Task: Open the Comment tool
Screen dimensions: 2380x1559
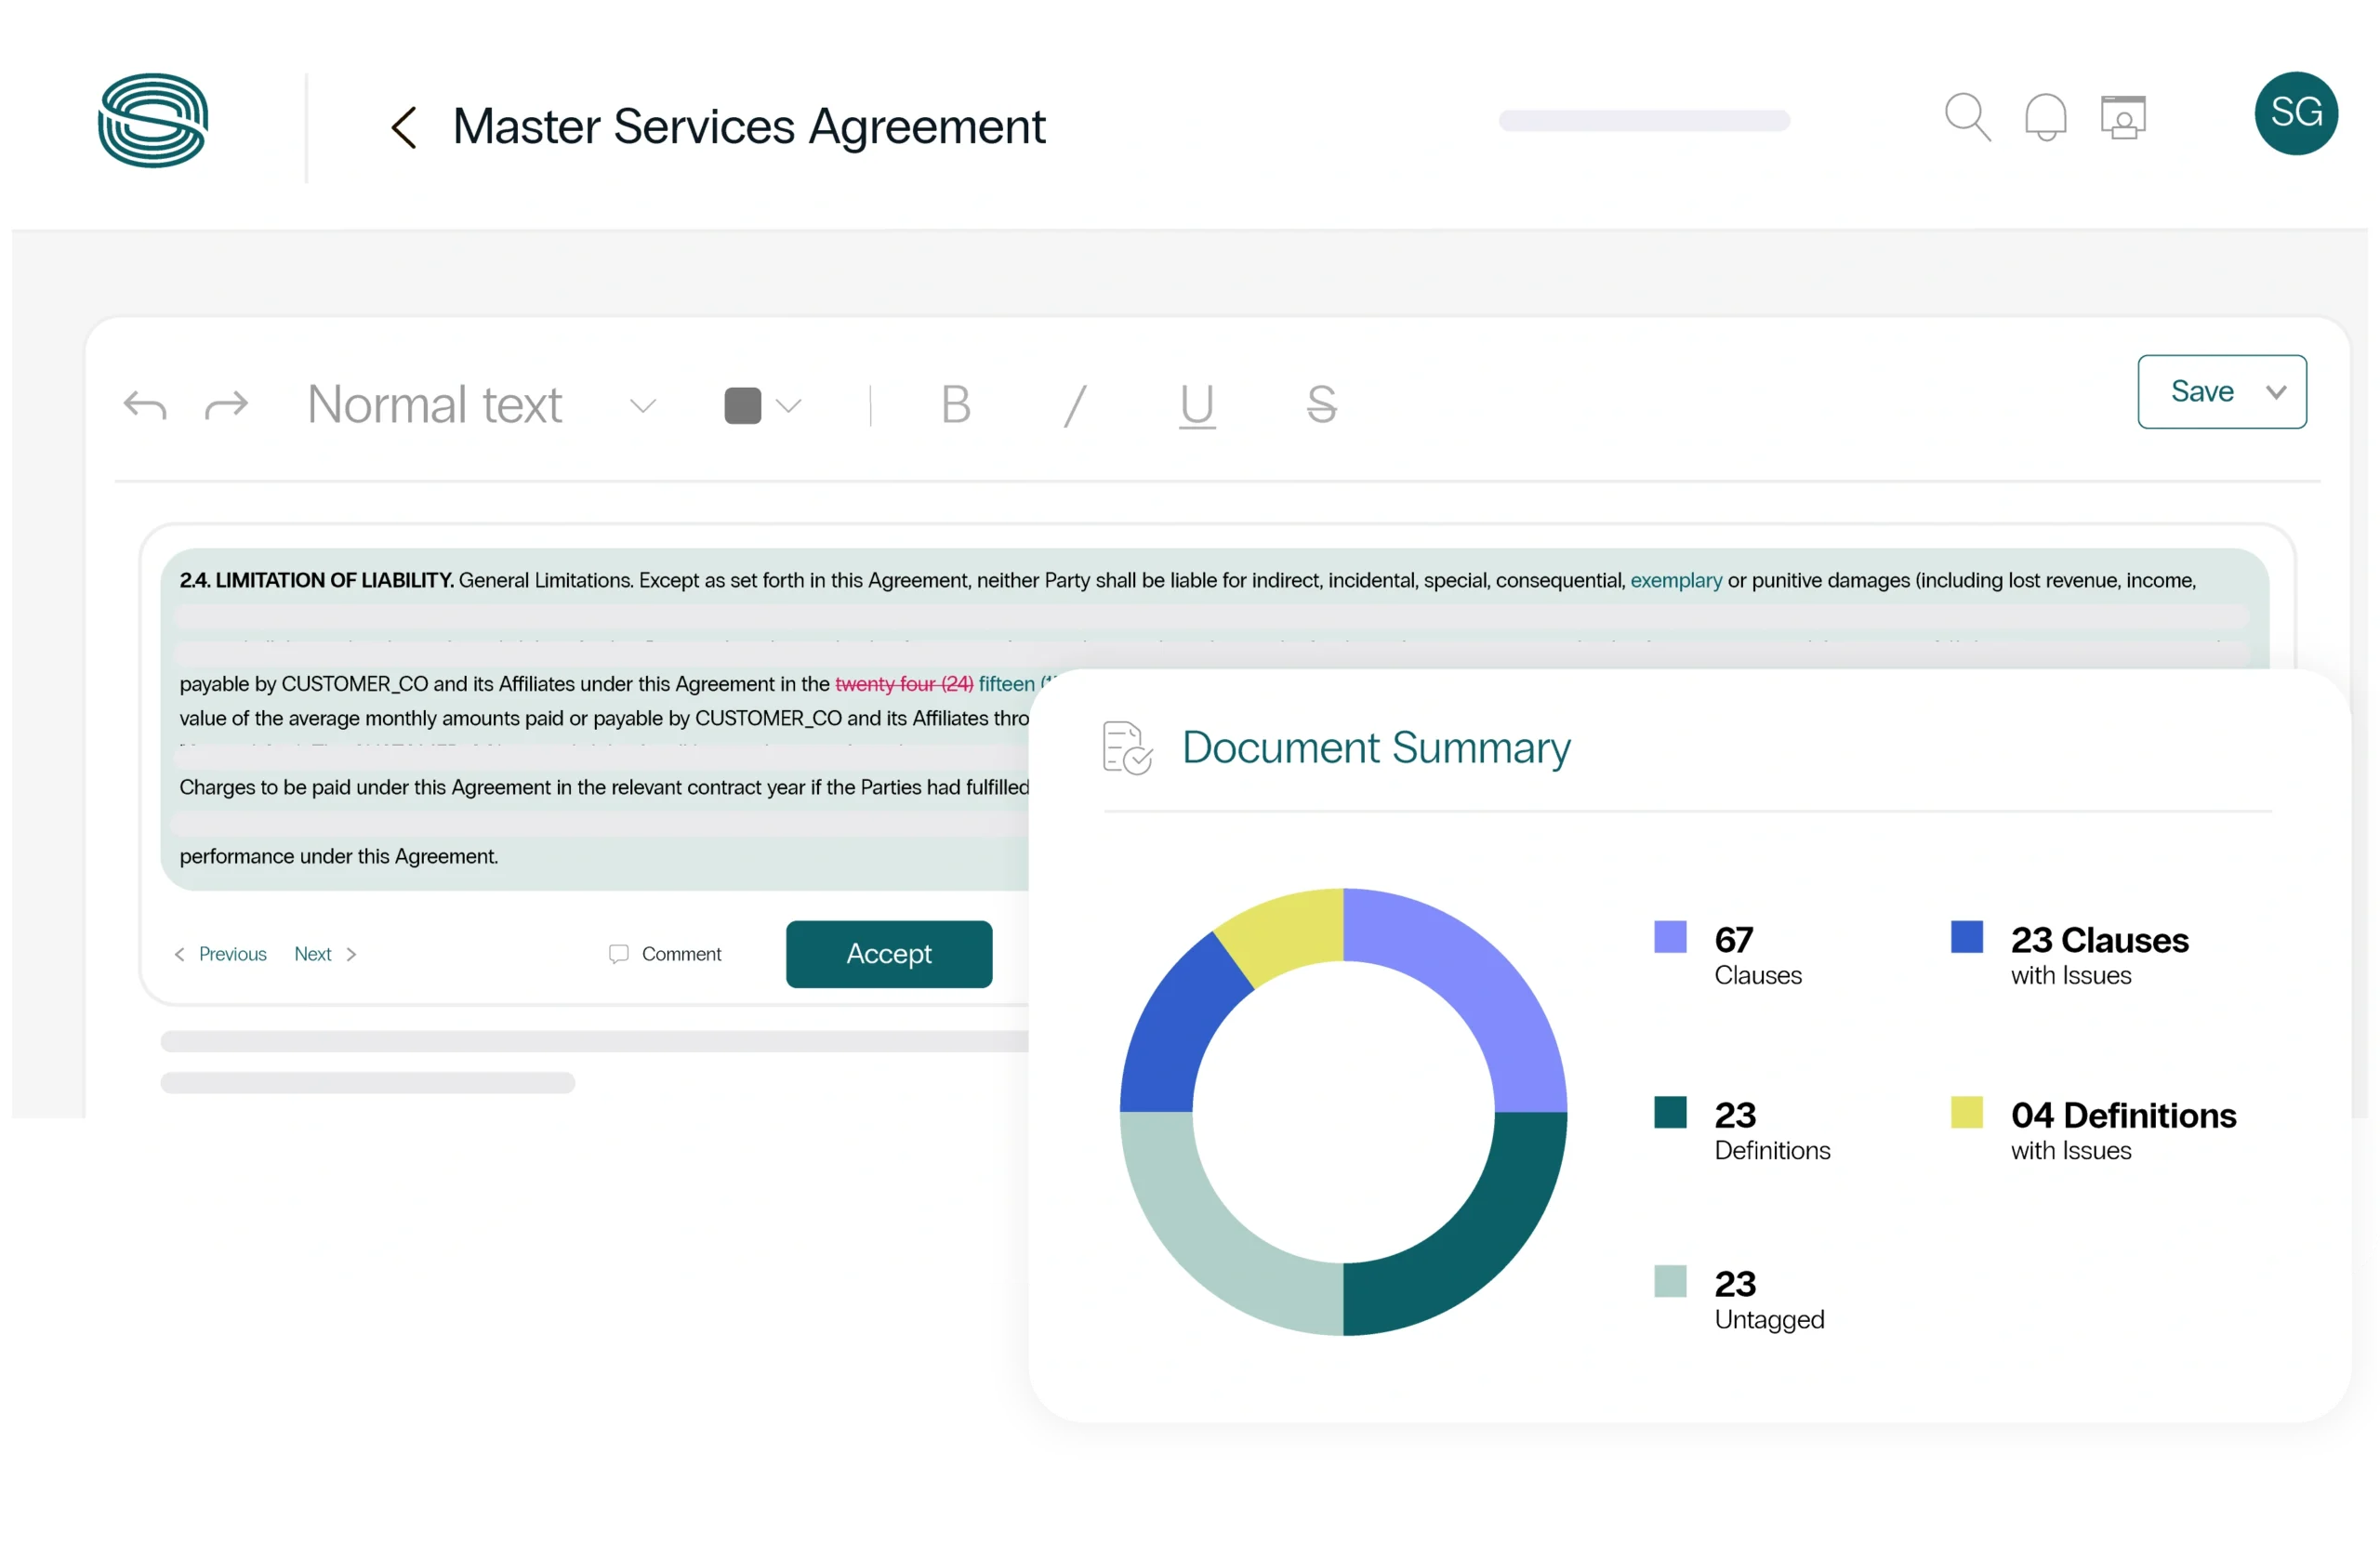Action: (x=666, y=954)
